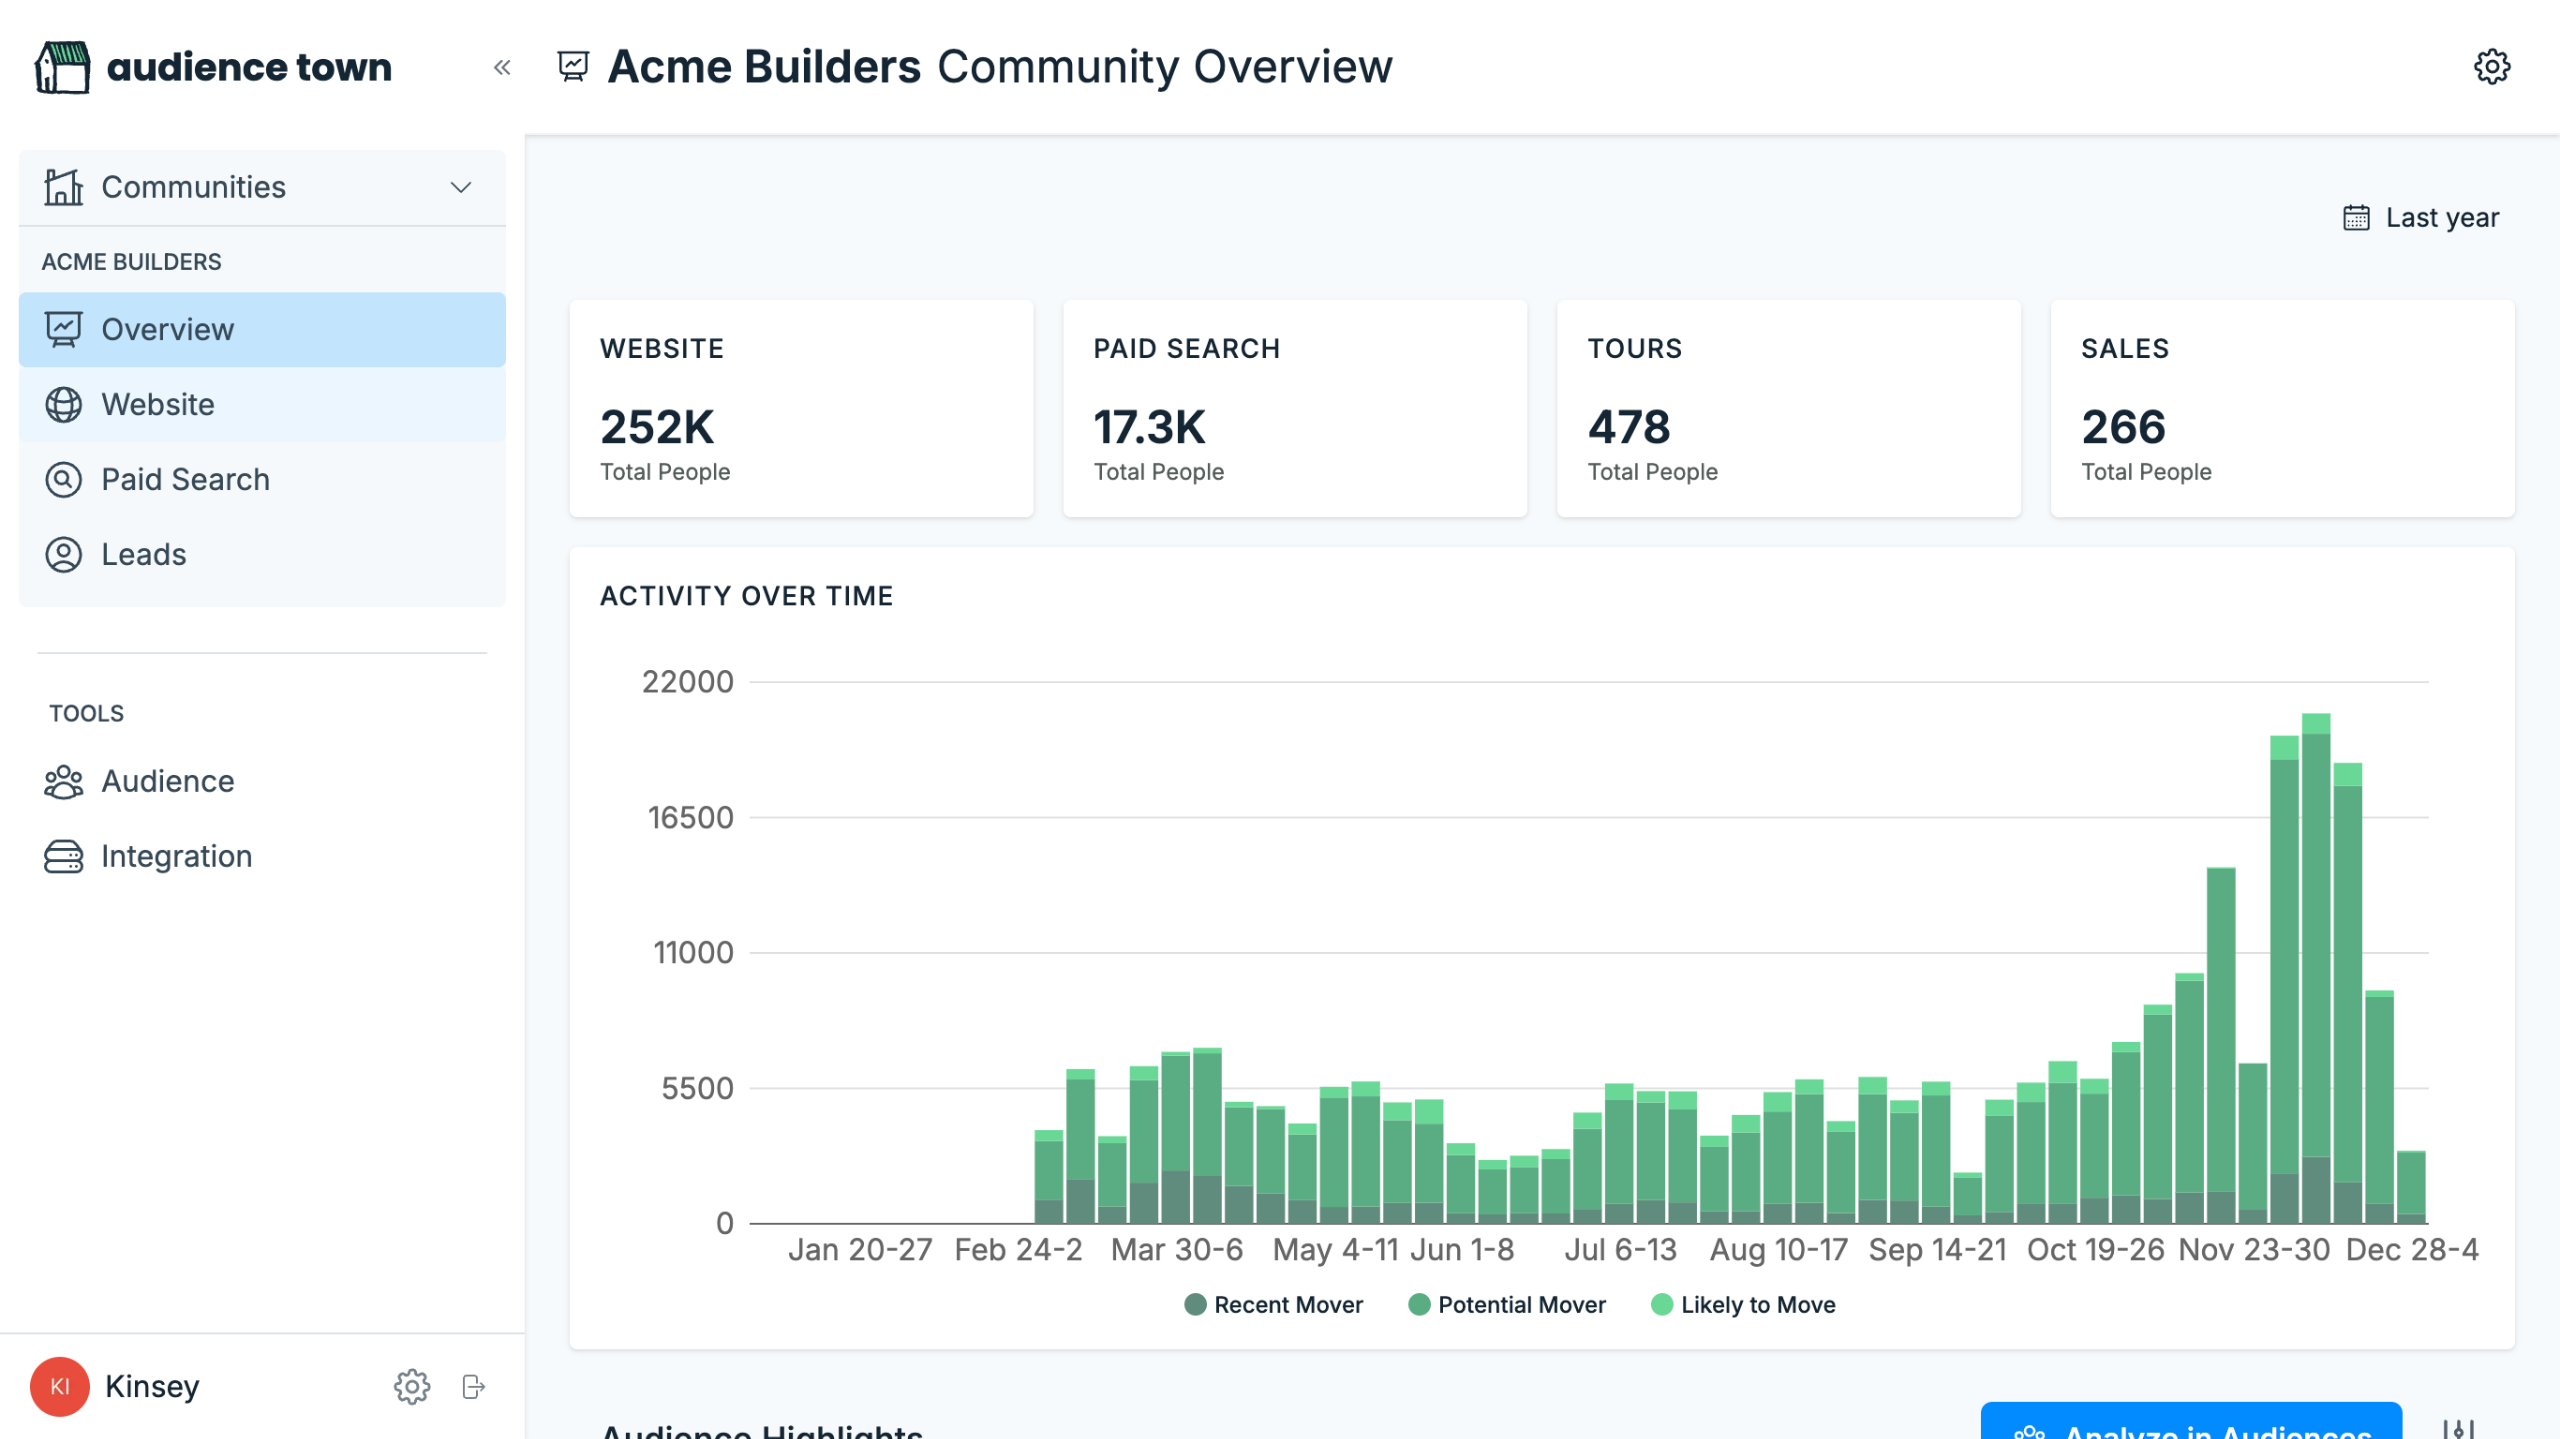Screen dimensions: 2560x1439
Task: Click the Analyze in Audiences button
Action: coord(2190,1425)
